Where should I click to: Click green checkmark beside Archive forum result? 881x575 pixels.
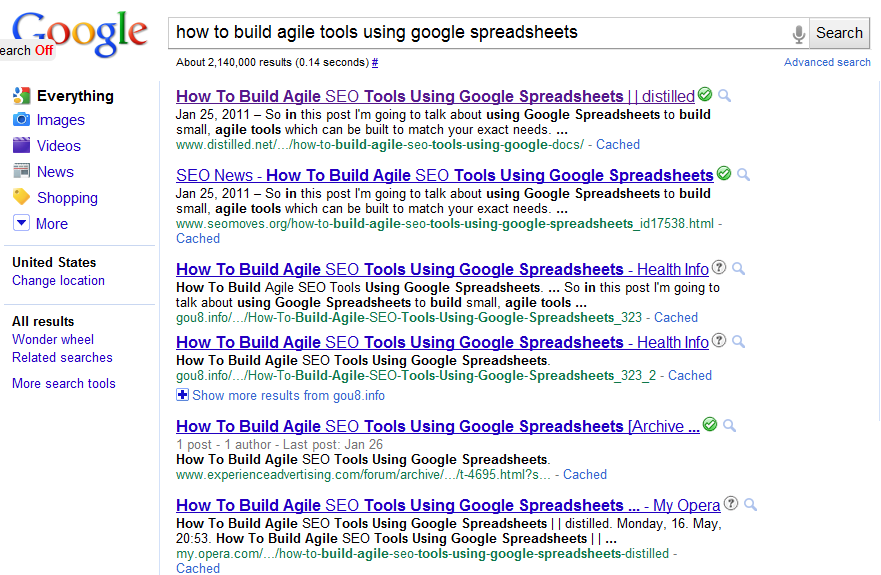point(710,424)
